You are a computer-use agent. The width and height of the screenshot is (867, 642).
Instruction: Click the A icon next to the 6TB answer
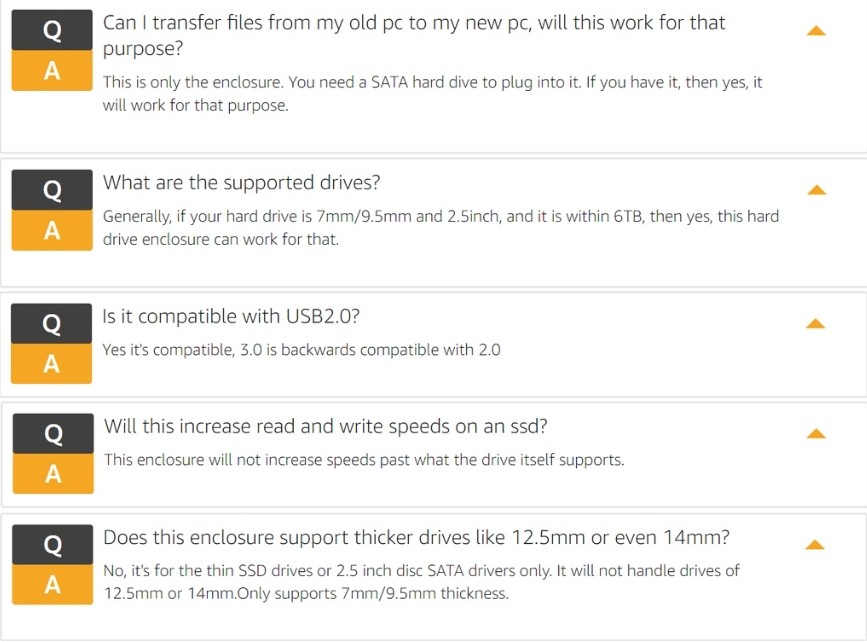pos(52,230)
